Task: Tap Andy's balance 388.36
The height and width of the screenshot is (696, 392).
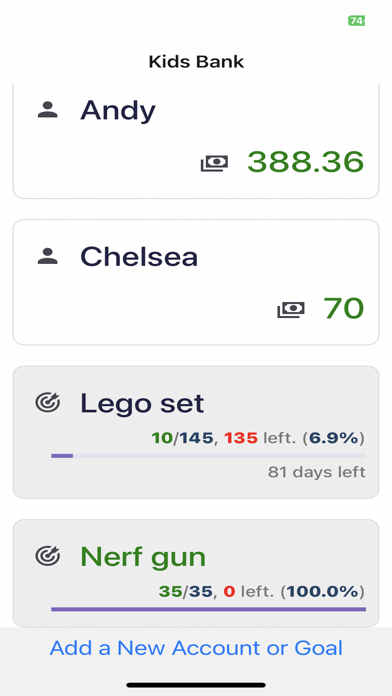Action: (305, 162)
